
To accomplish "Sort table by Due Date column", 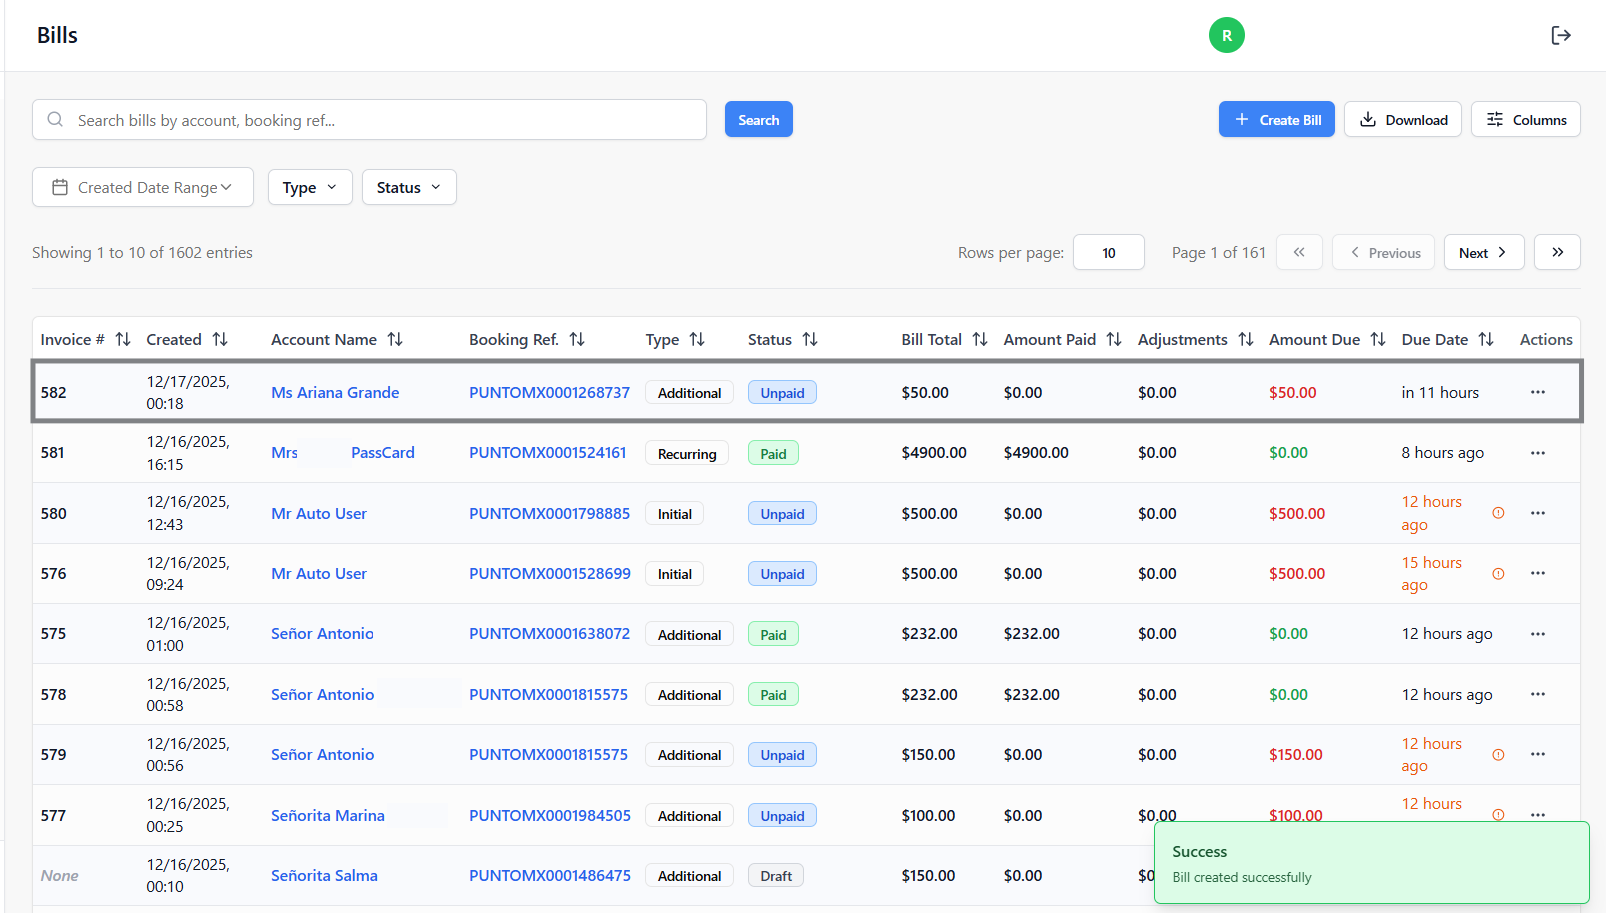I will click(x=1485, y=340).
